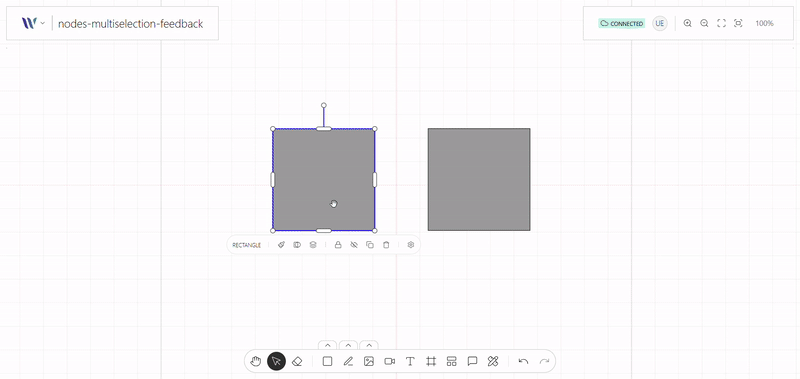Fit the canvas content to the screen
The height and width of the screenshot is (379, 800).
738,23
